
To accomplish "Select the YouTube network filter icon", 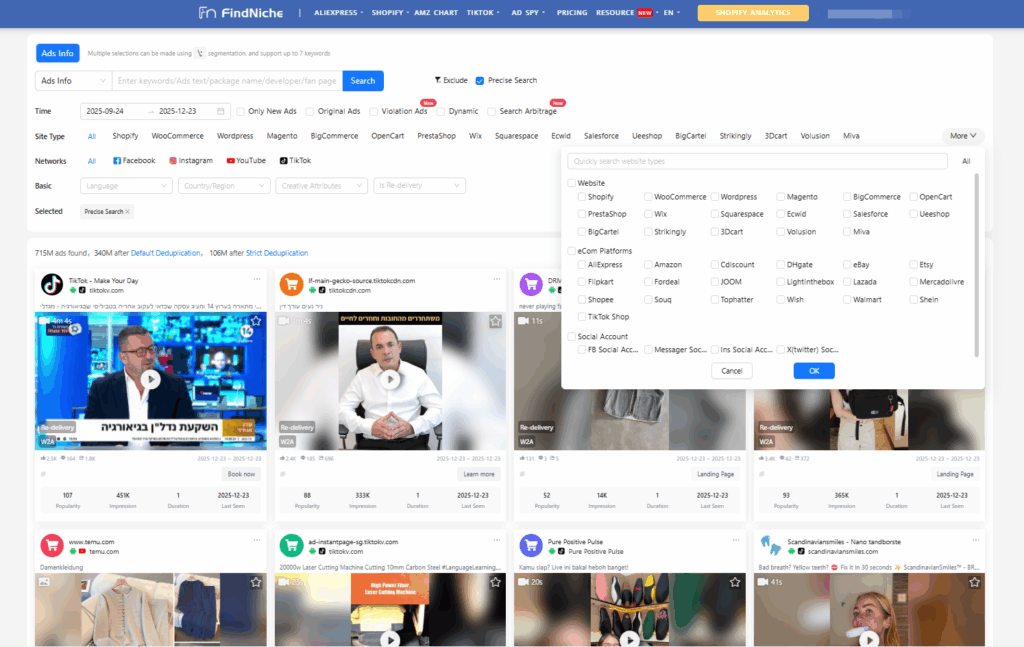I will [x=228, y=159].
